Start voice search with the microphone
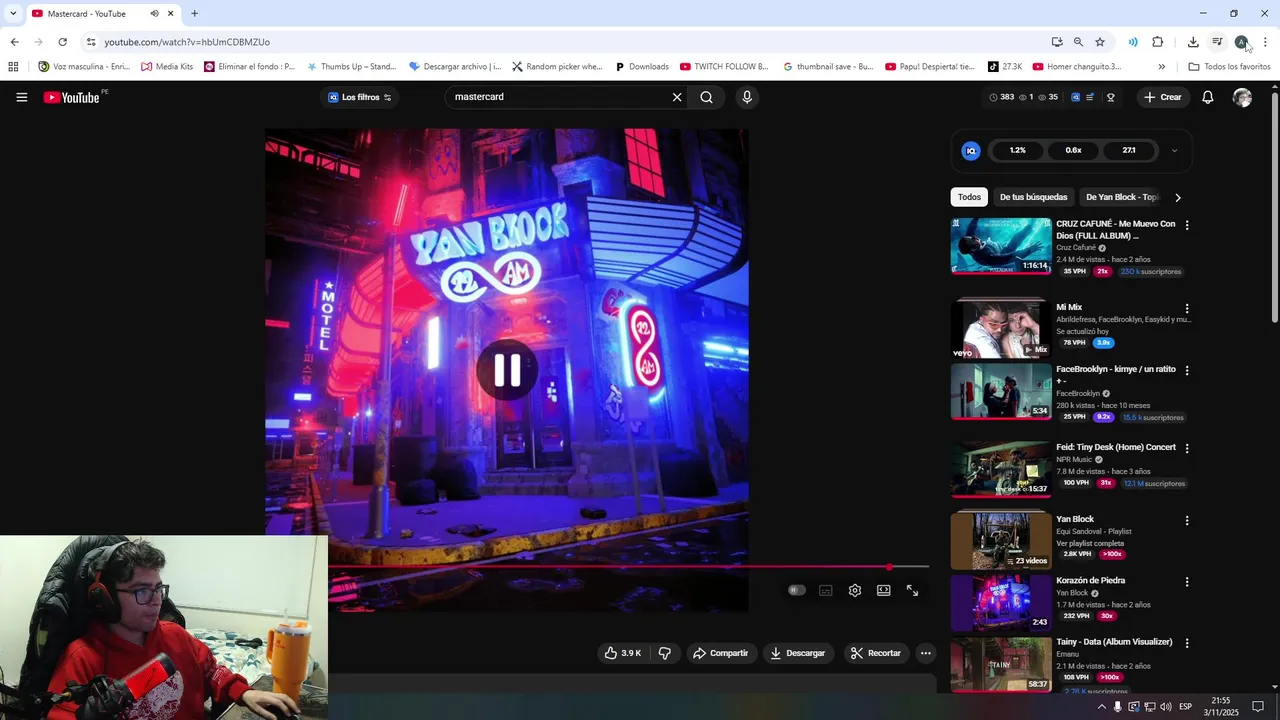This screenshot has width=1280, height=720. click(746, 97)
